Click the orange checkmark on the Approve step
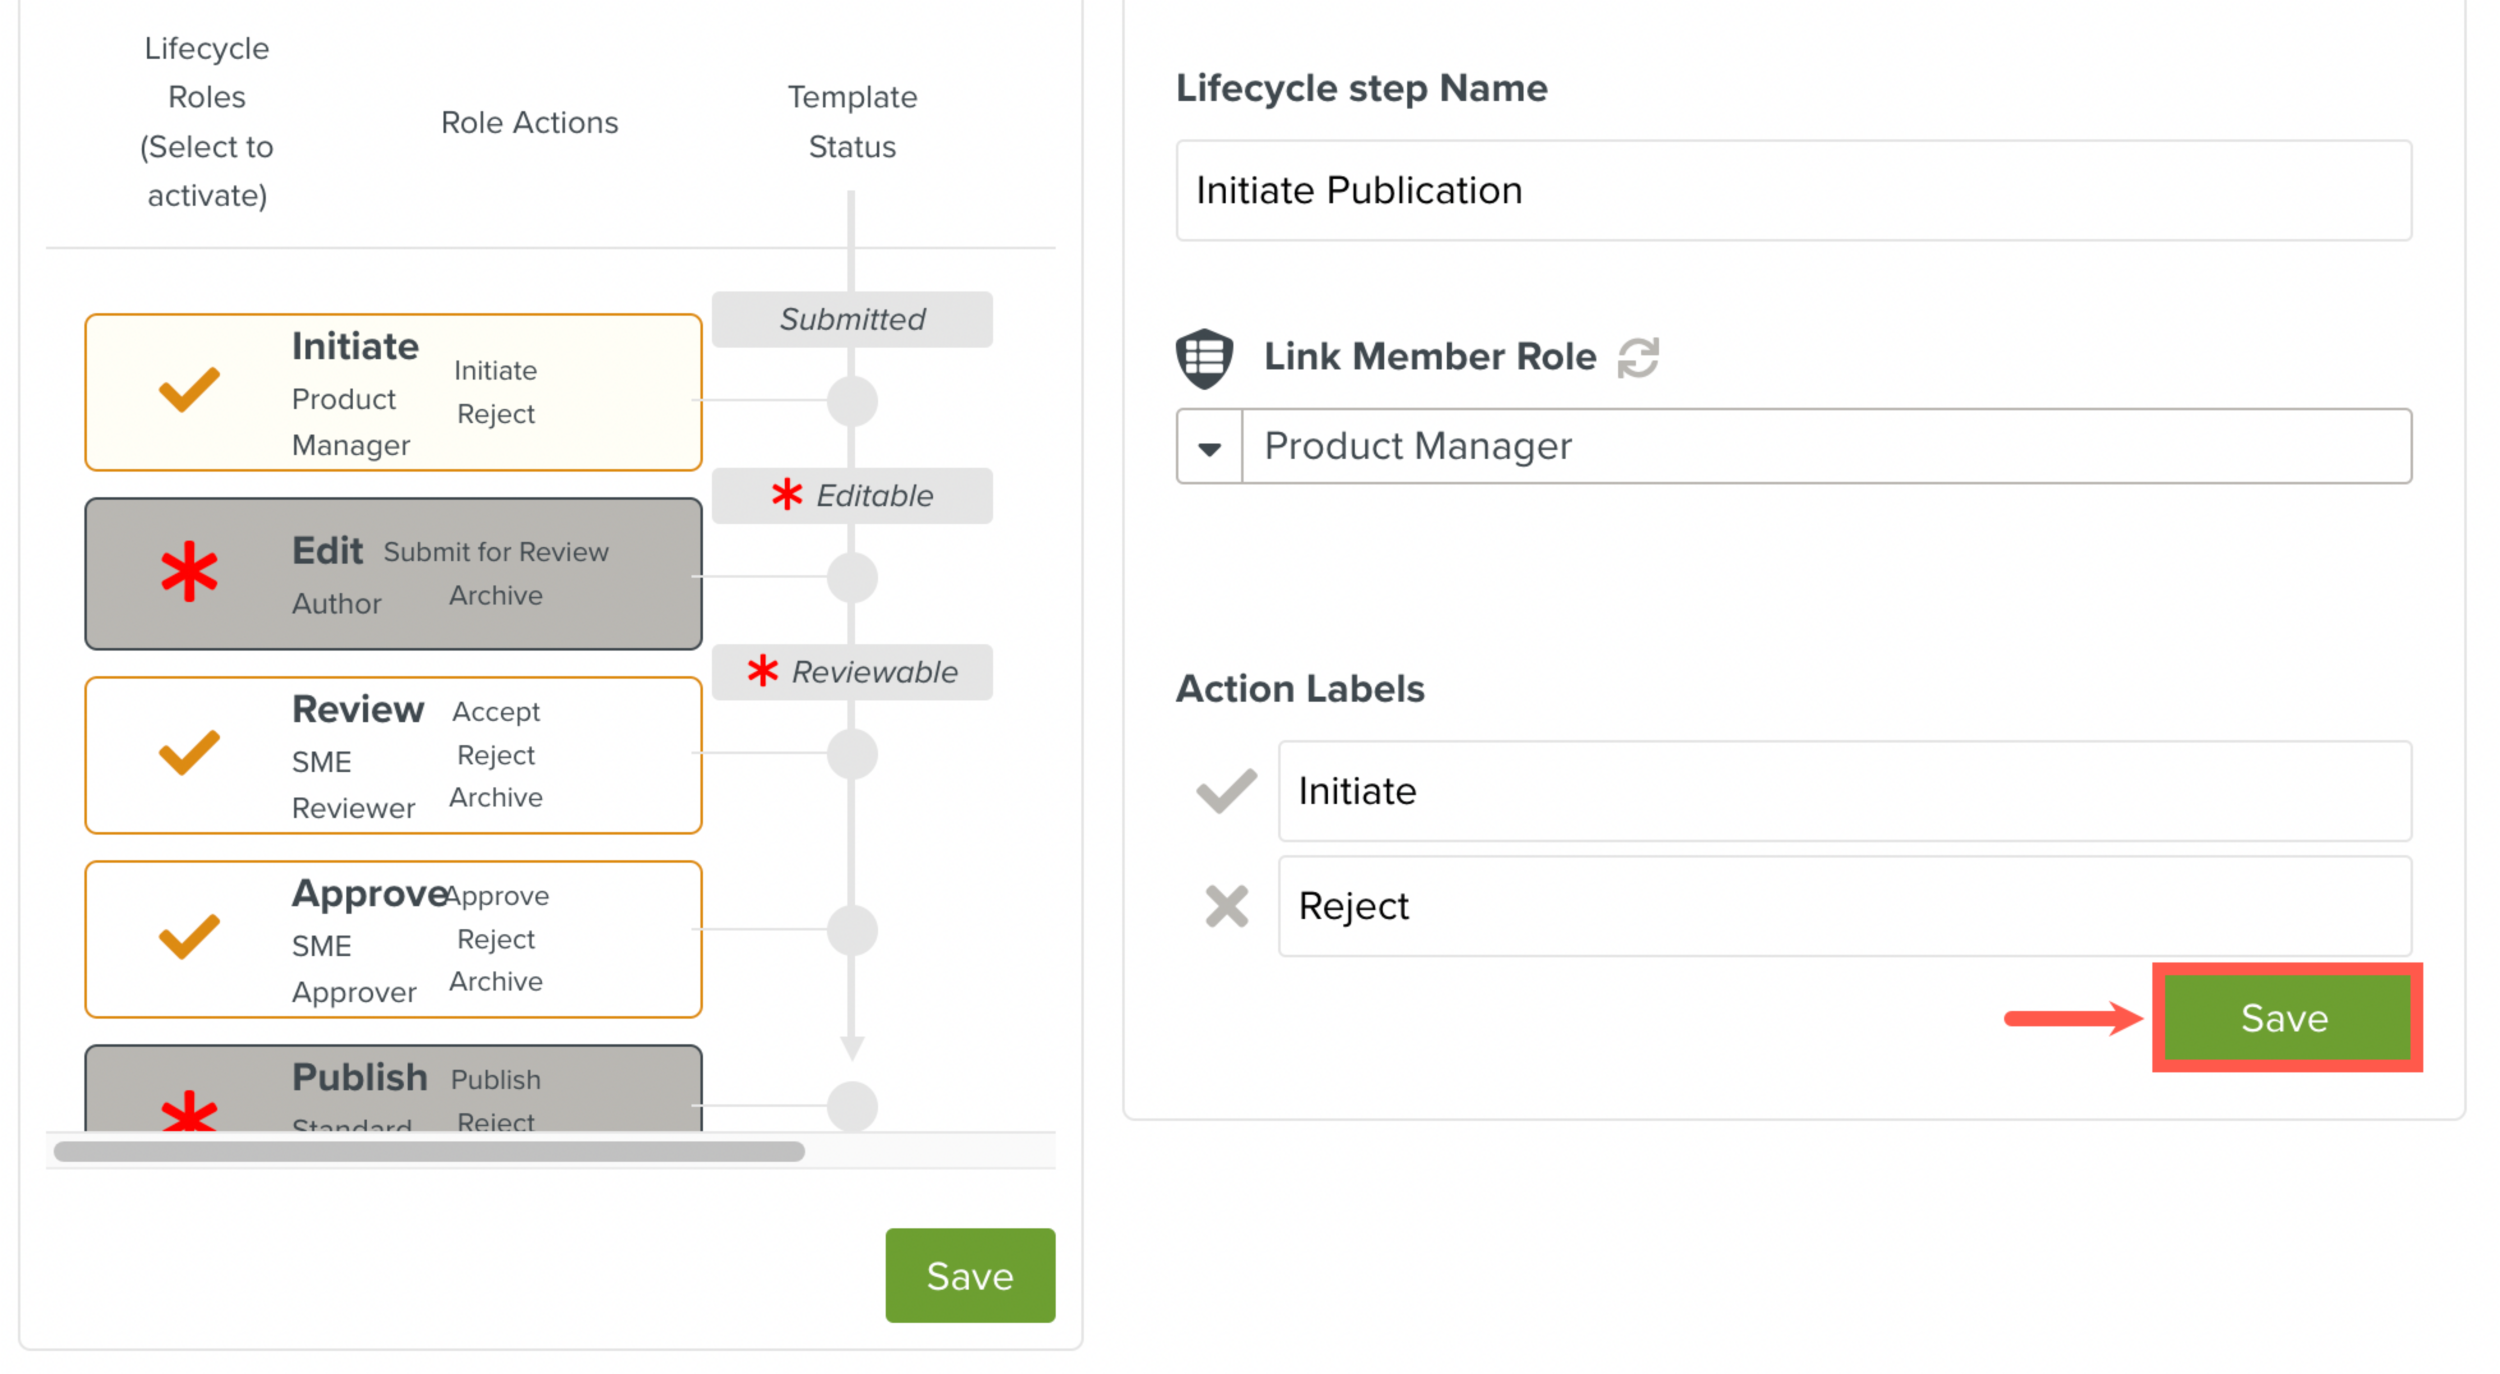The width and height of the screenshot is (2500, 1374). (190, 938)
